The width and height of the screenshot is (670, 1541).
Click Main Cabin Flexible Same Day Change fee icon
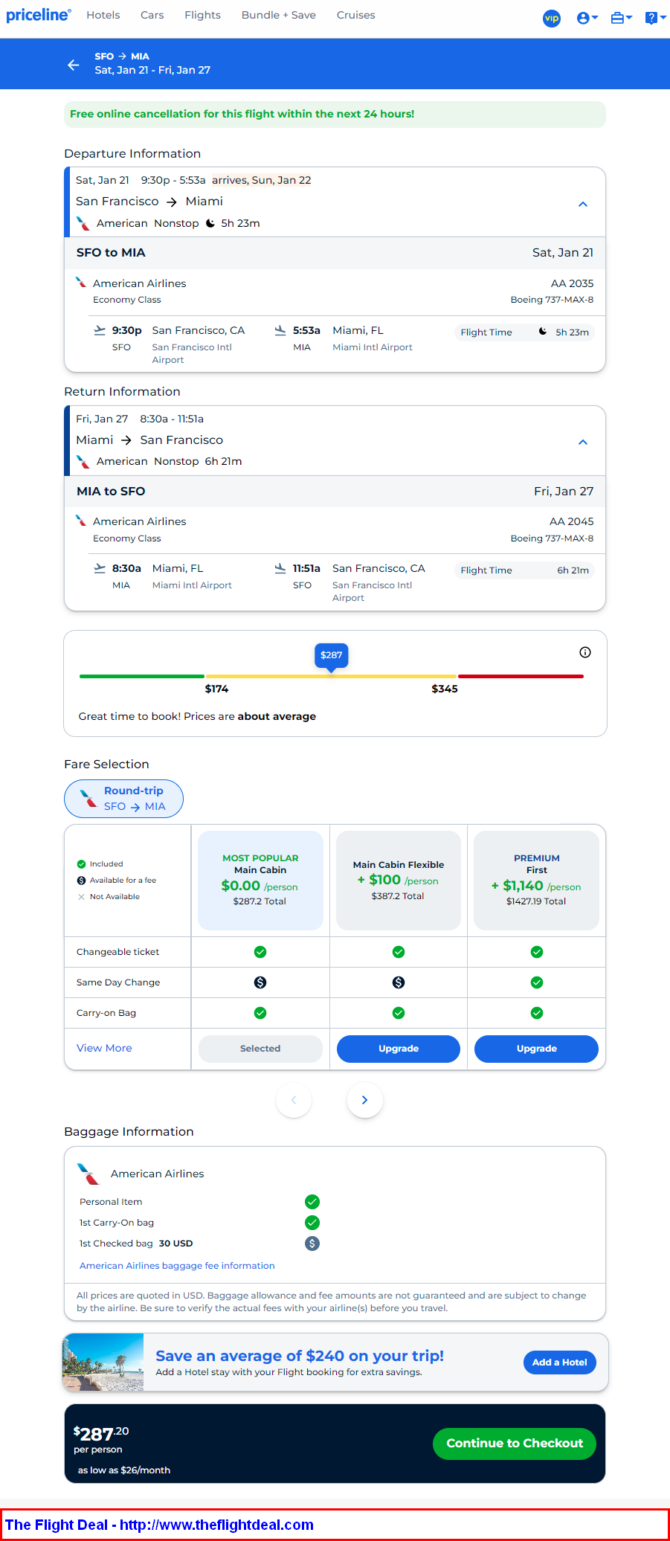click(398, 983)
